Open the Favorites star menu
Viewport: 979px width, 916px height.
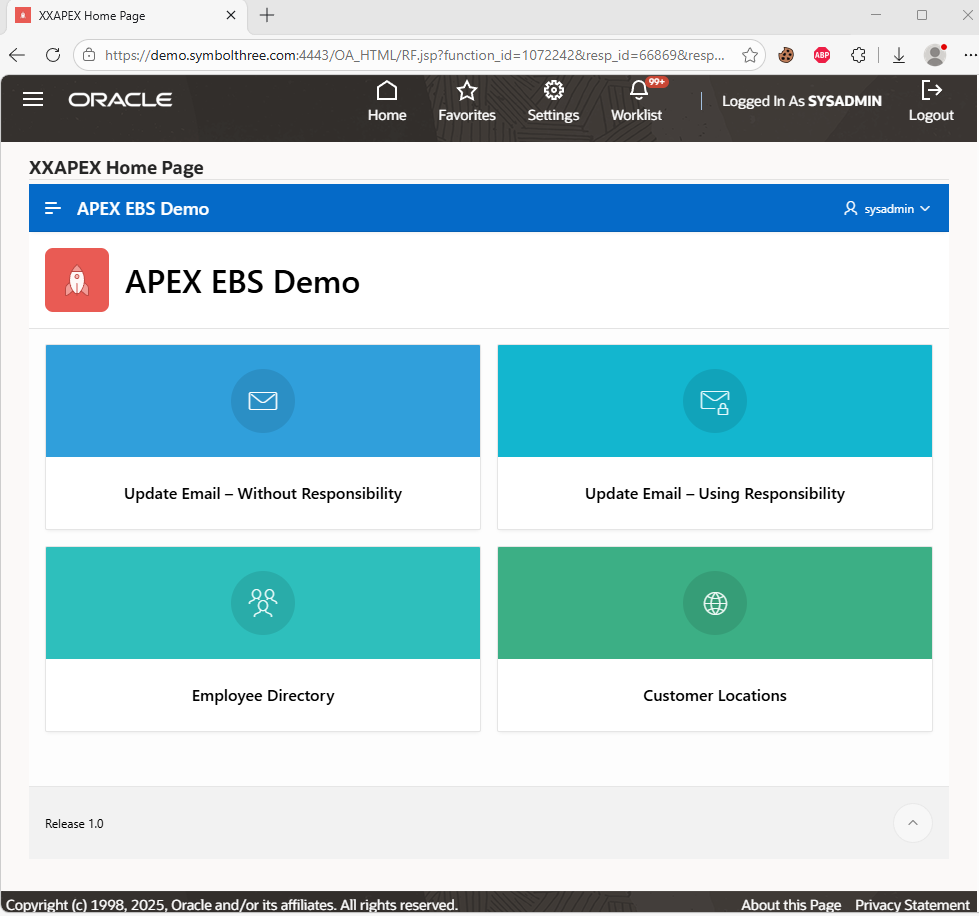coord(467,101)
